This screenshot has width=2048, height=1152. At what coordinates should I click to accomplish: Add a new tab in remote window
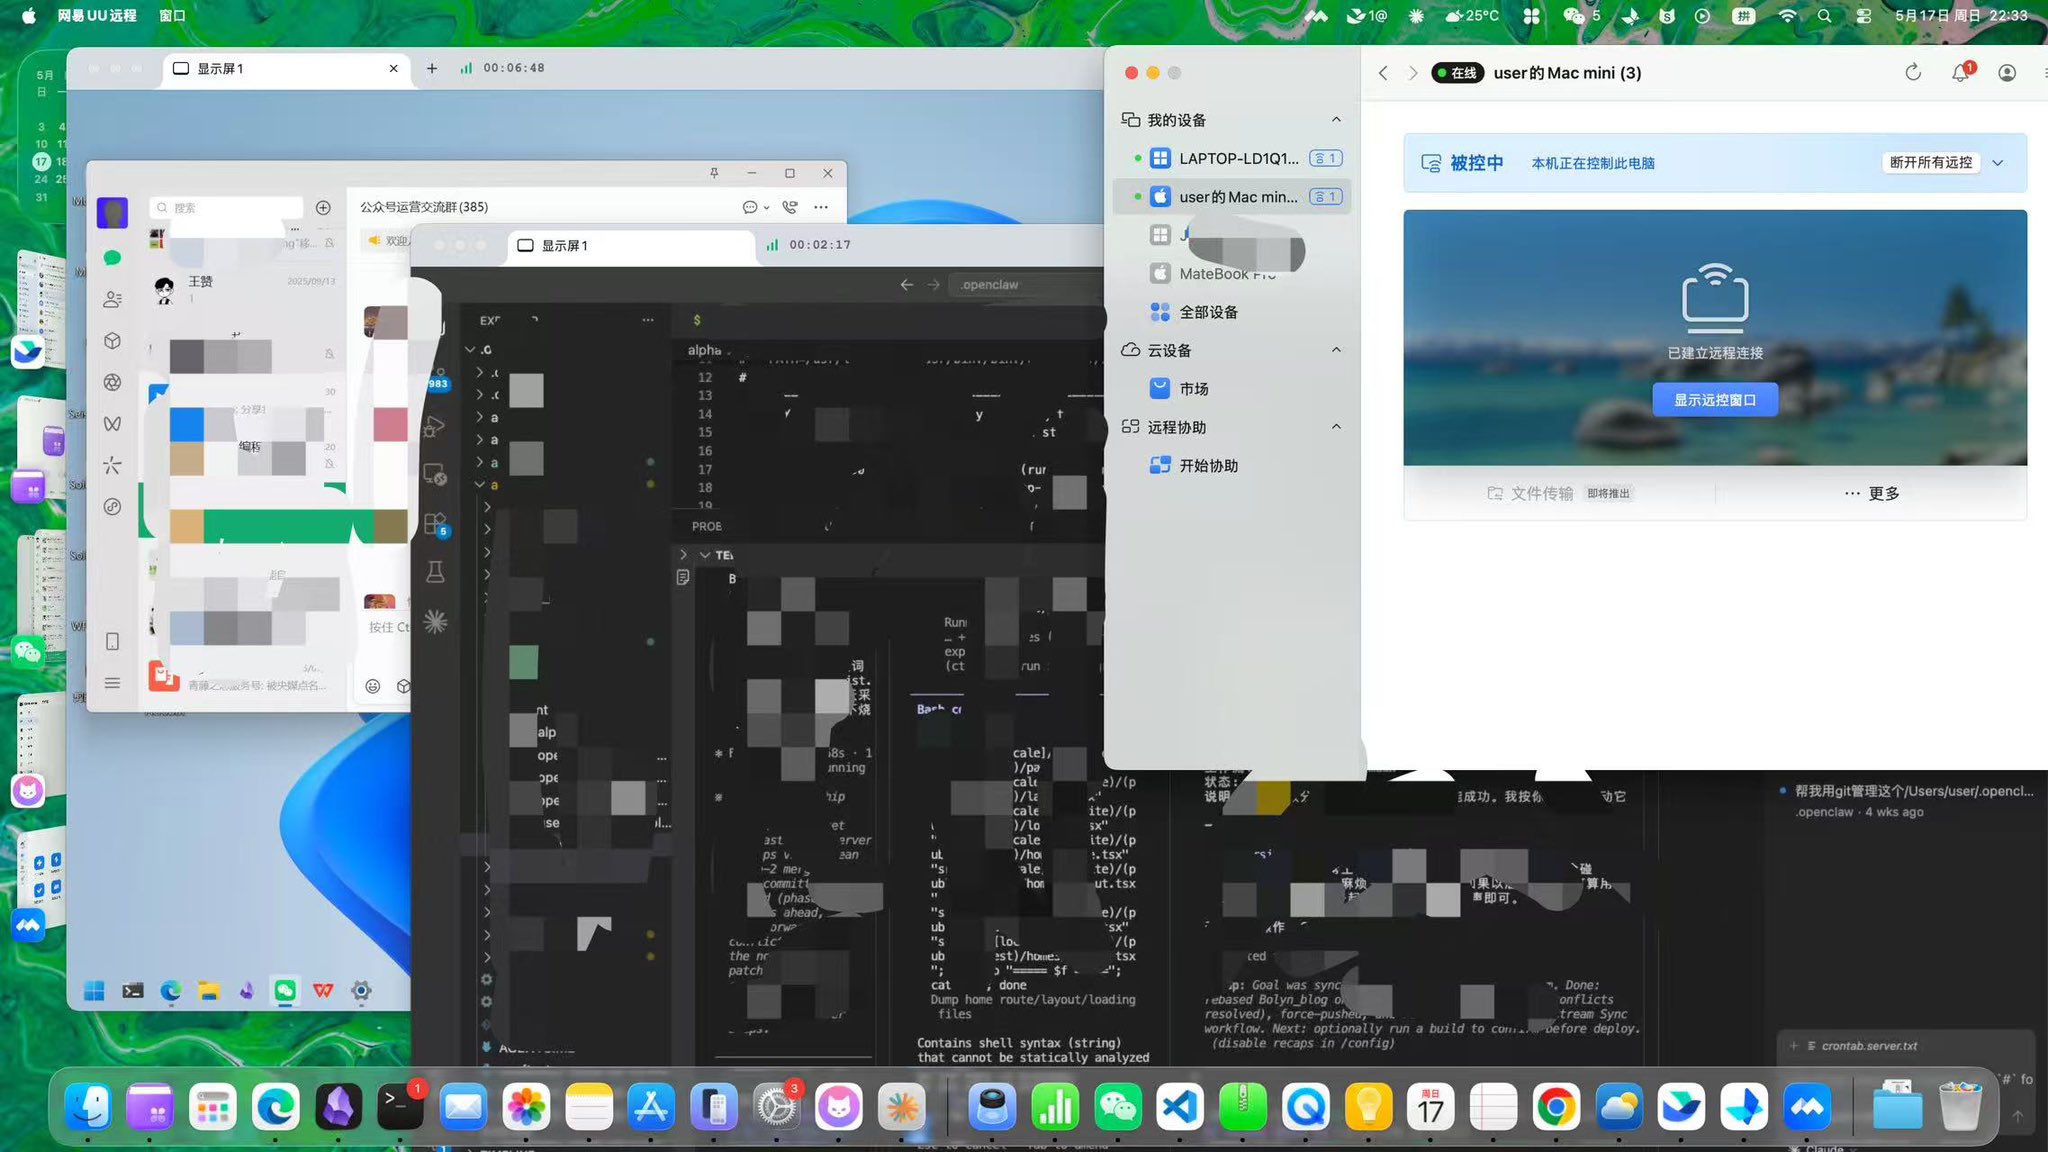(x=431, y=68)
